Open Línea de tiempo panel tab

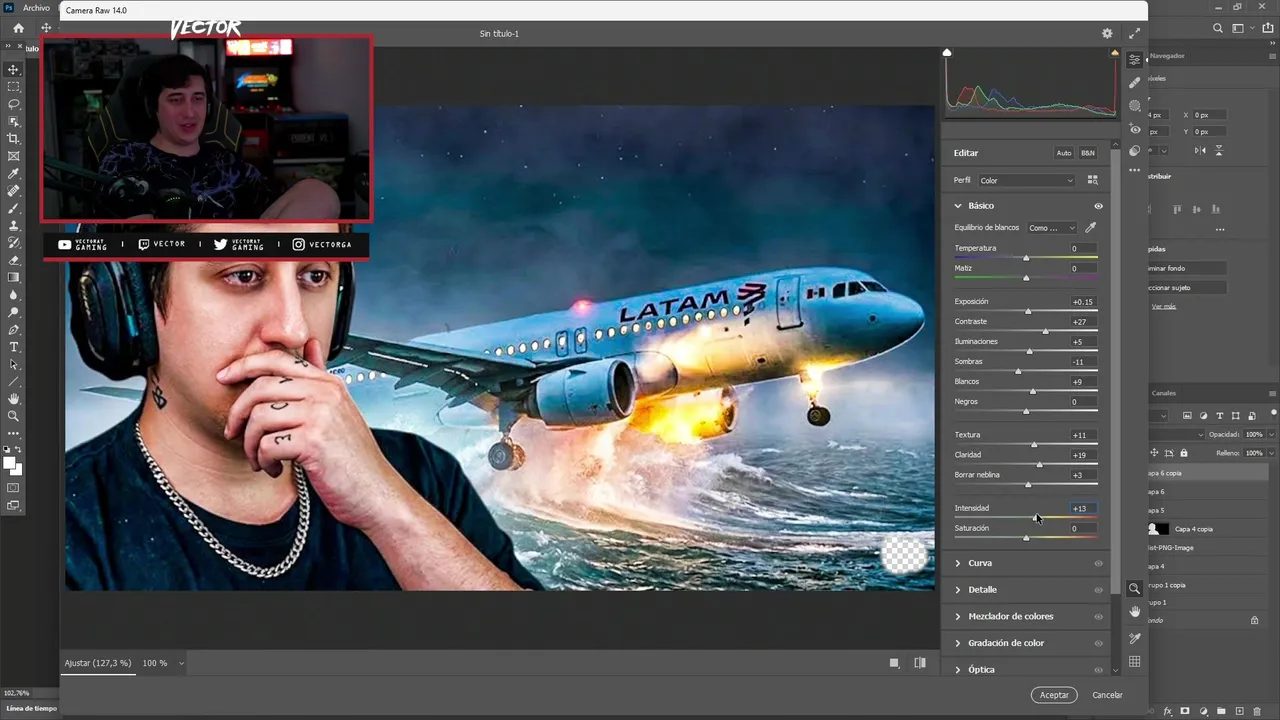coord(30,708)
